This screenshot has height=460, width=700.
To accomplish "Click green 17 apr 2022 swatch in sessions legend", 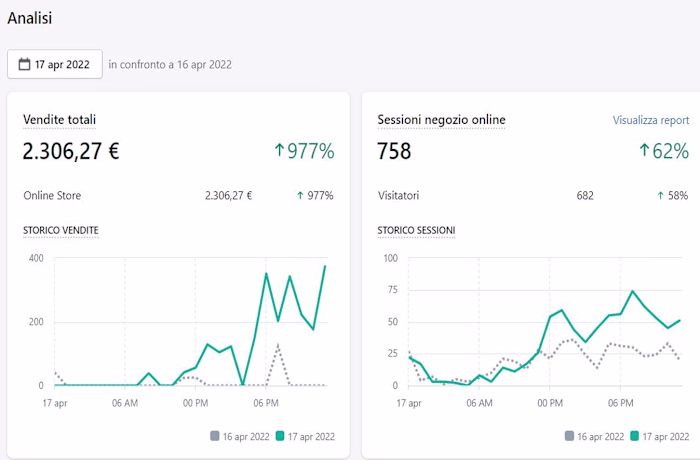I will coord(634,436).
